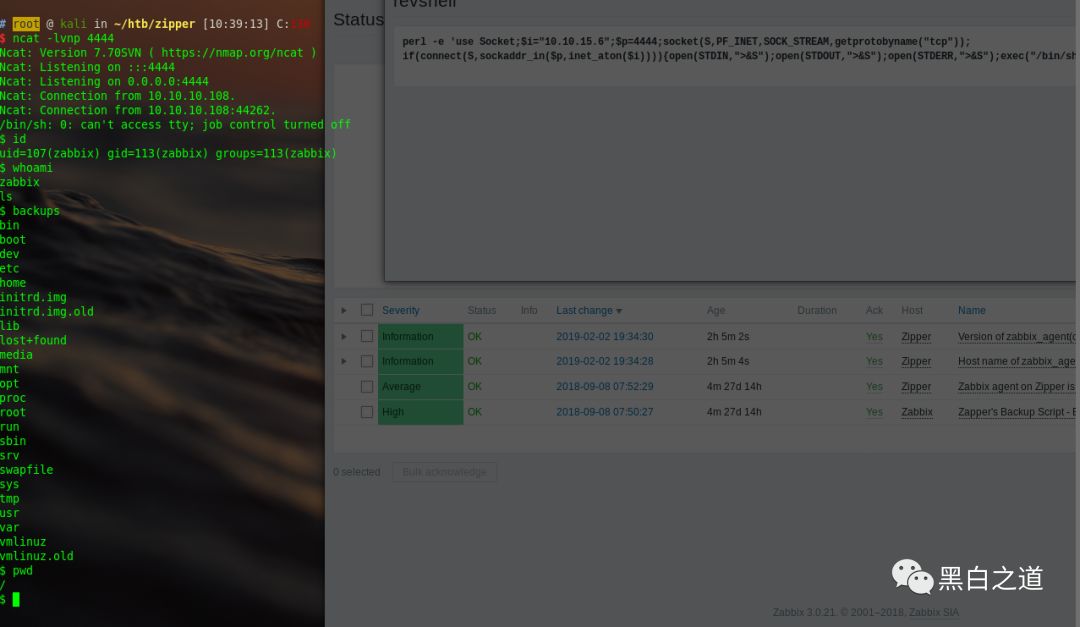Click the Average row's '4m 27d 14h' age
The height and width of the screenshot is (627, 1080).
pos(734,387)
